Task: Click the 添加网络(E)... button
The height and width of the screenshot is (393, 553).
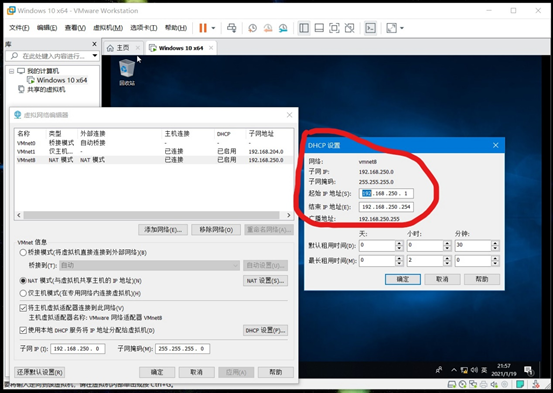Action: (163, 230)
